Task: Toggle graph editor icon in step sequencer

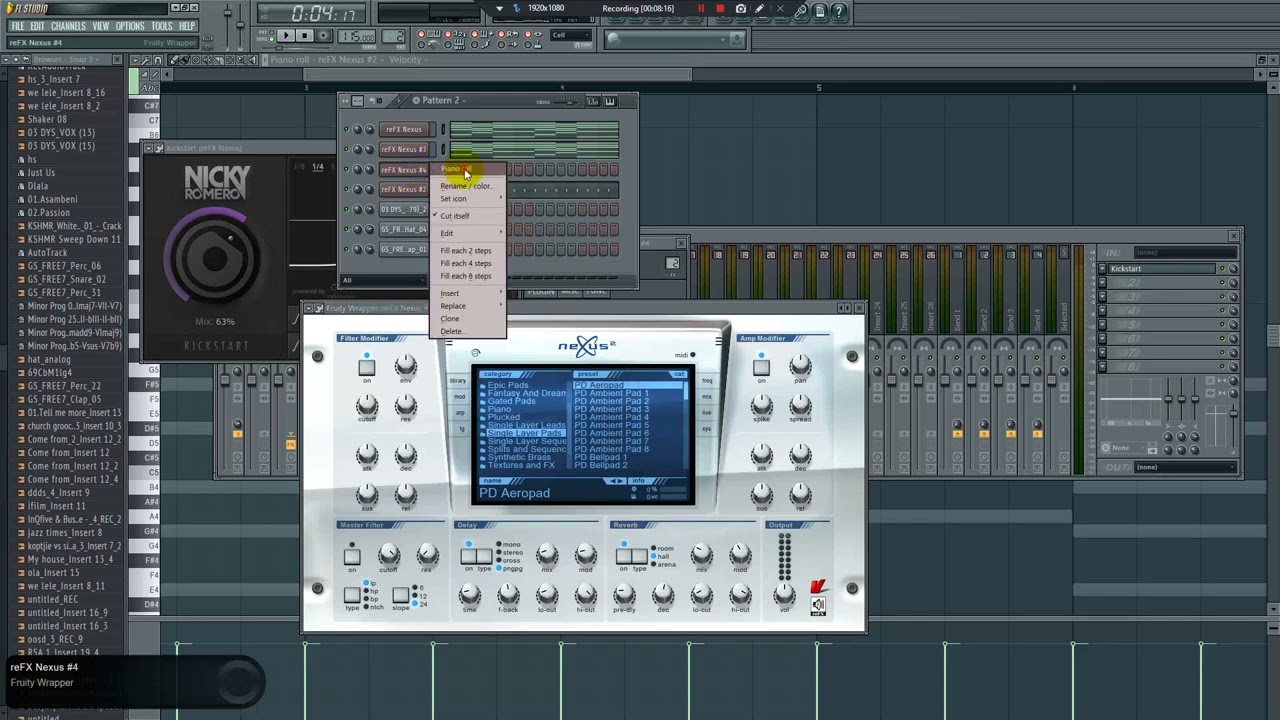Action: tap(593, 100)
